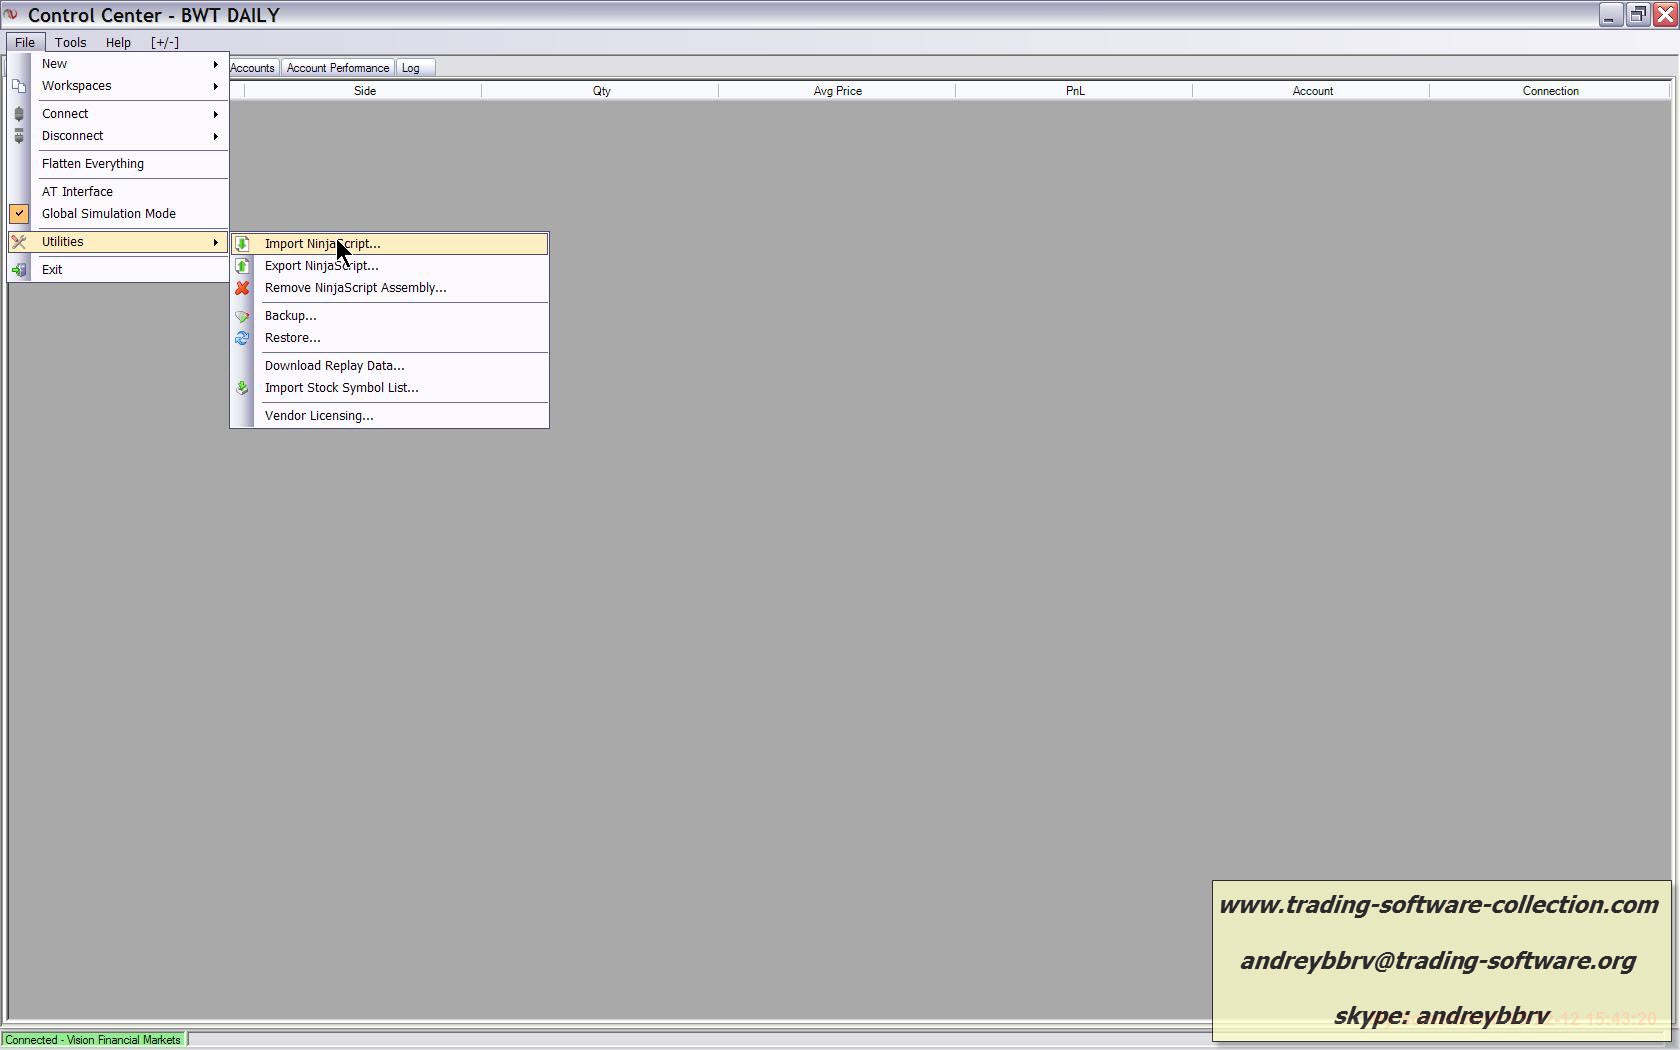Open the Log tab
This screenshot has width=1680, height=1050.
point(411,68)
